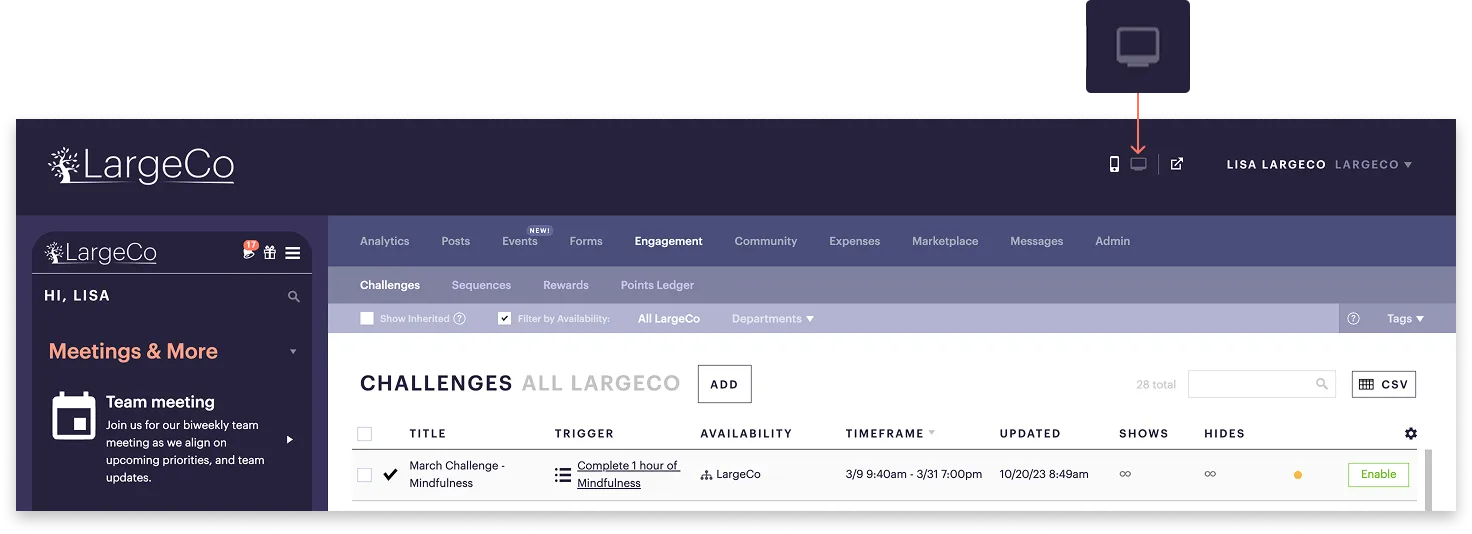The height and width of the screenshot is (534, 1472).
Task: Click the table vertical scrollbar
Action: pos(1428,480)
